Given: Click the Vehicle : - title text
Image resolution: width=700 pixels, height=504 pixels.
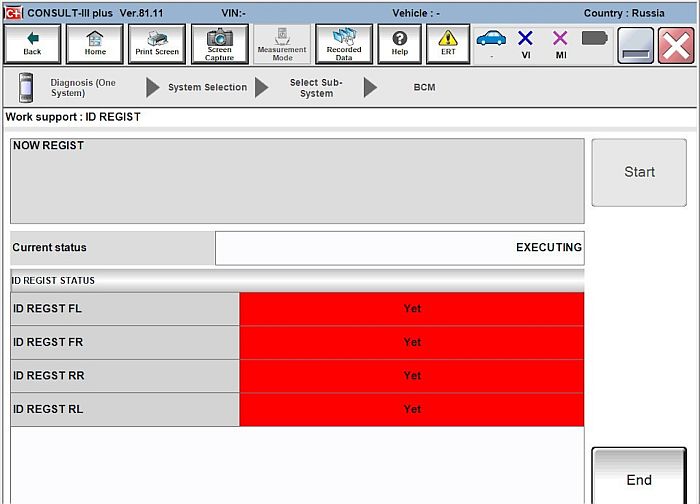Looking at the screenshot, I should 416,13.
